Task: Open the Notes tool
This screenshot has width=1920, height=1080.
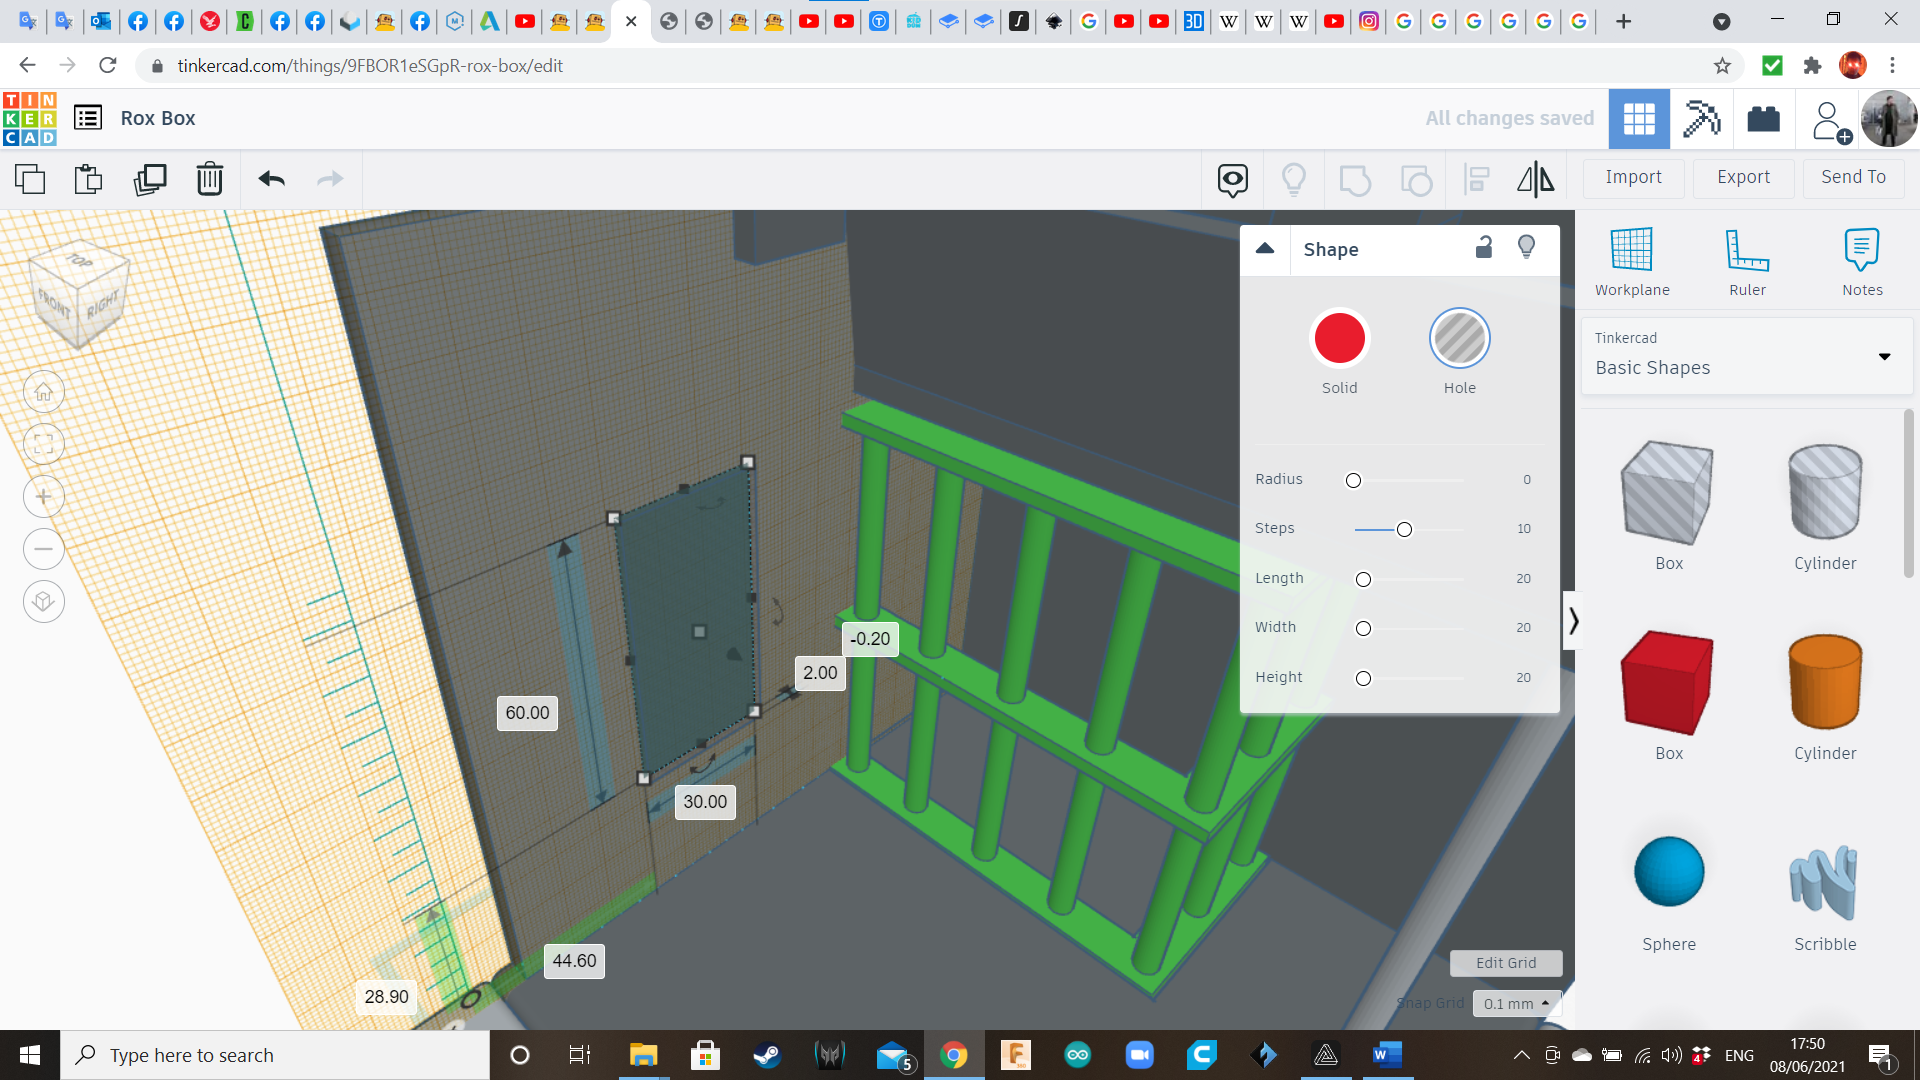Action: tap(1862, 262)
